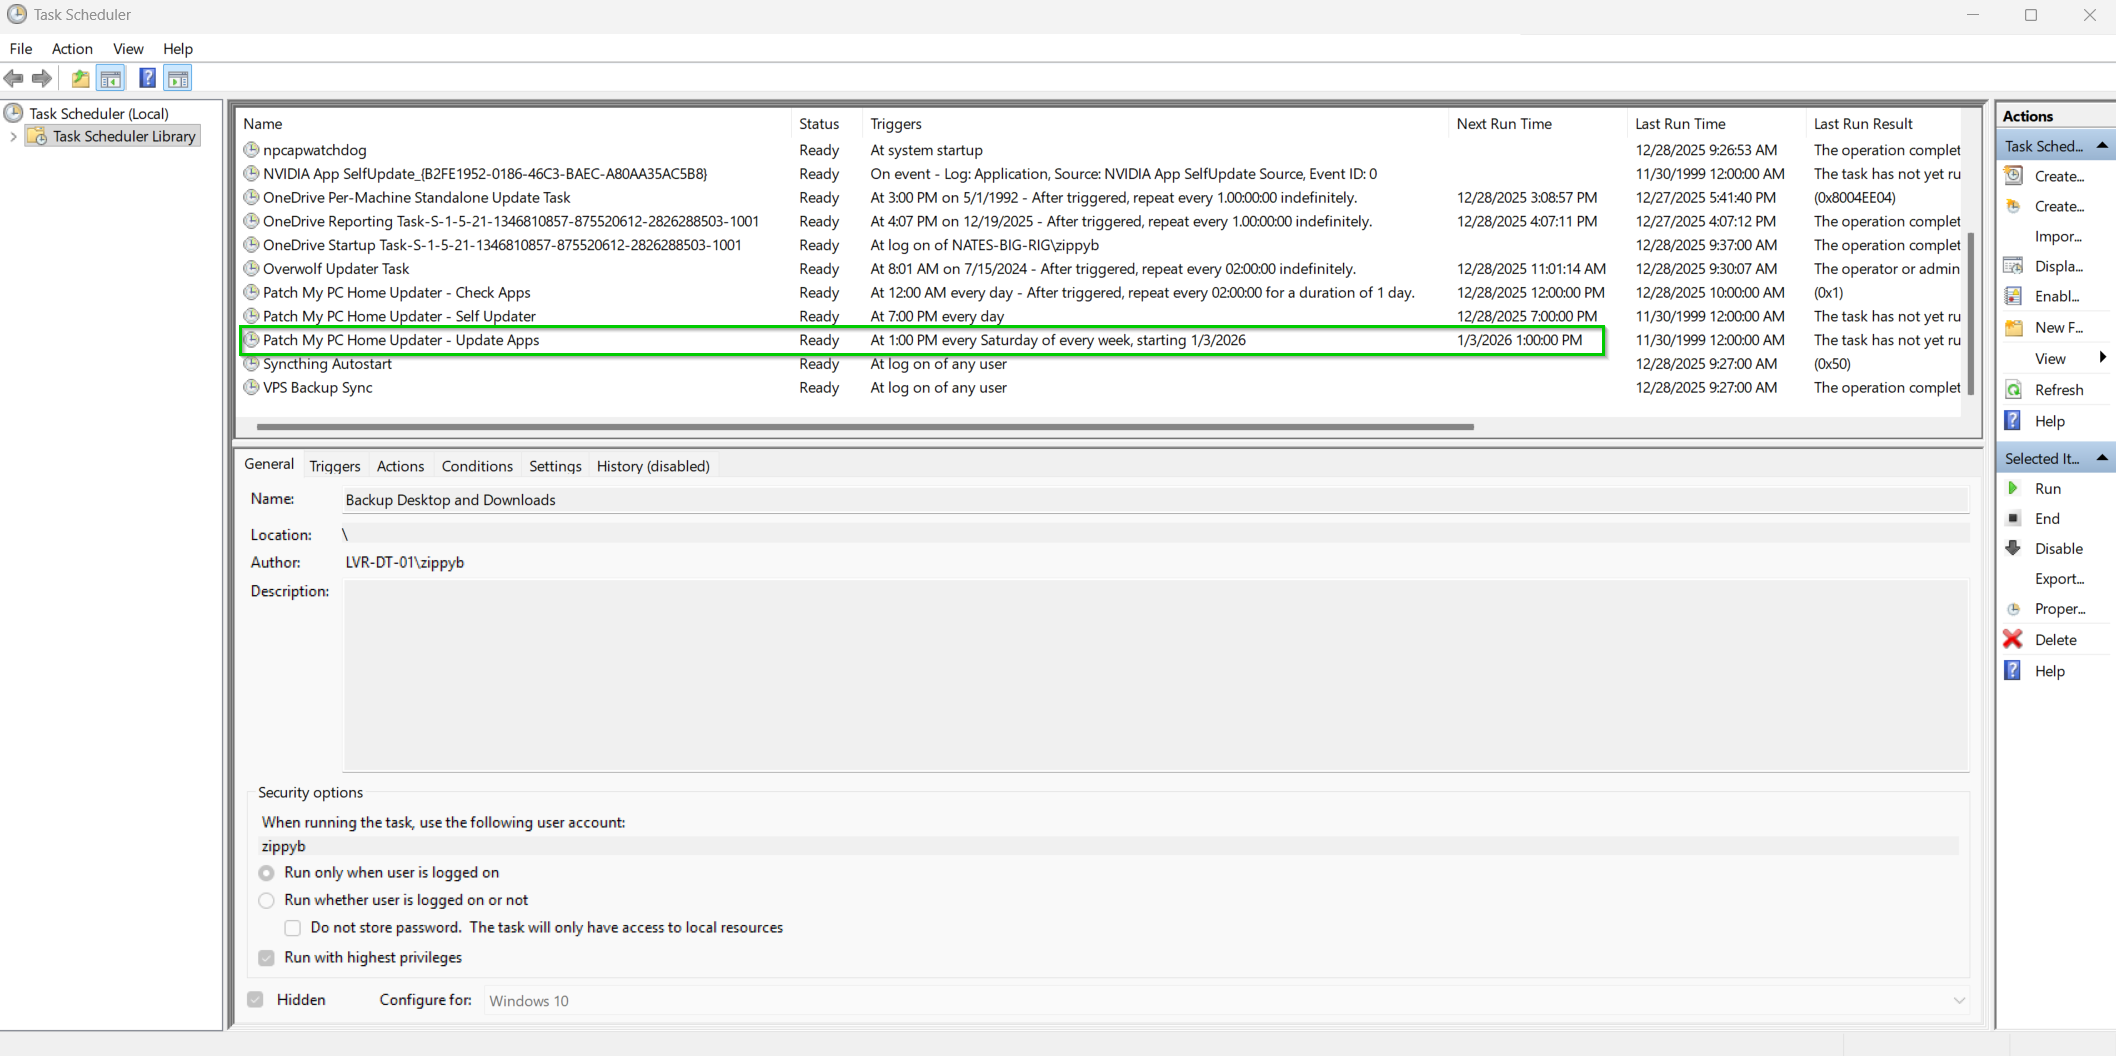Click the Refresh icon in the Actions pane
Screen dimensions: 2116x1056
pyautogui.click(x=2013, y=390)
